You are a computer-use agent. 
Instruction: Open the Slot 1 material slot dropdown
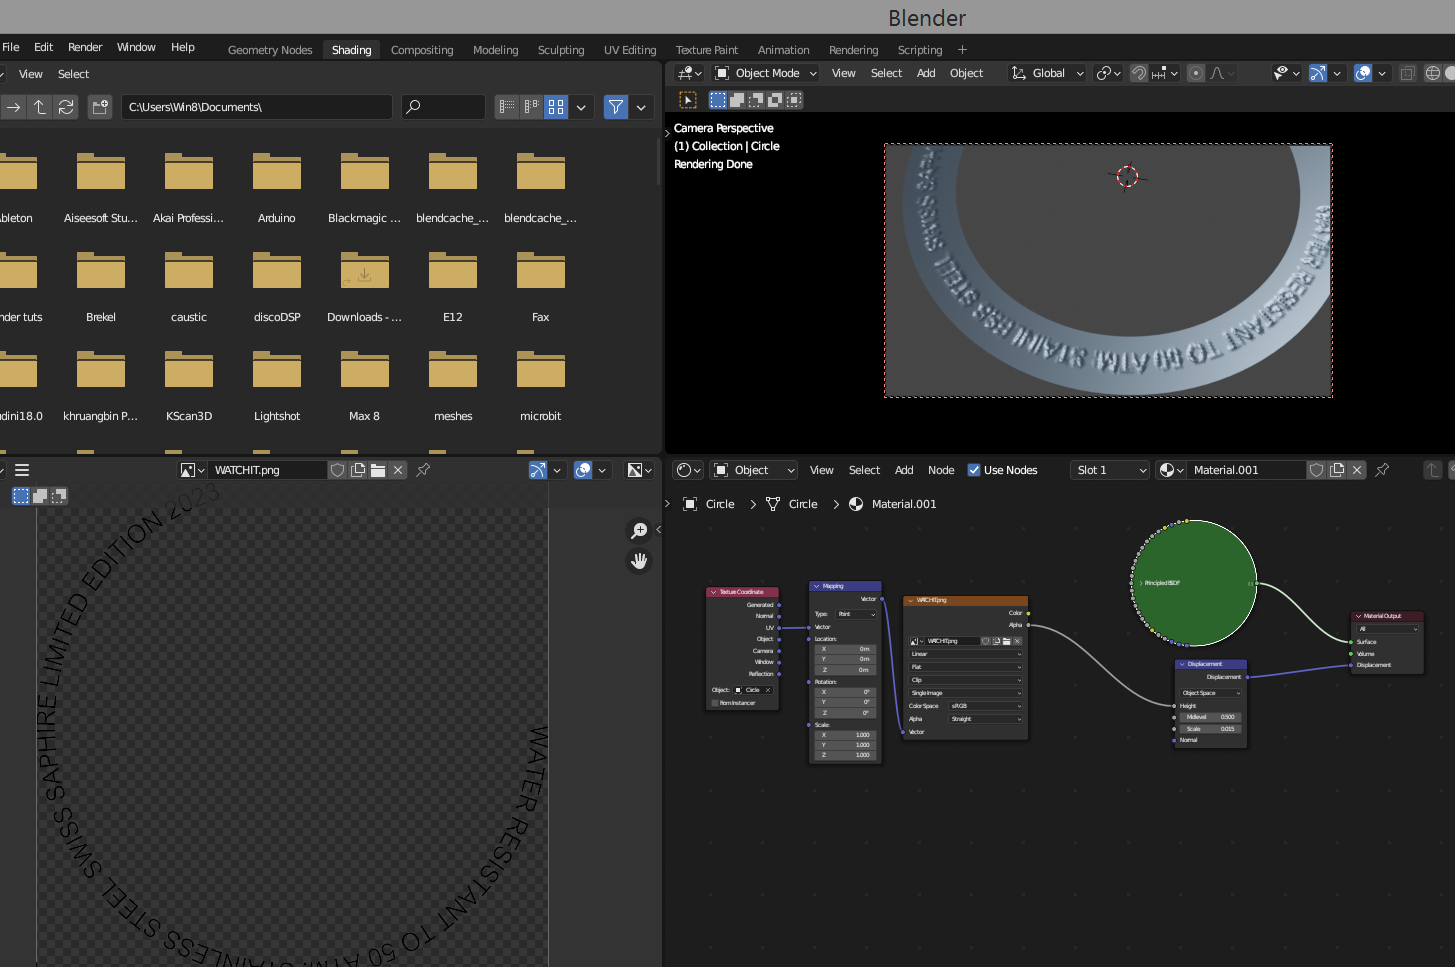coord(1110,470)
